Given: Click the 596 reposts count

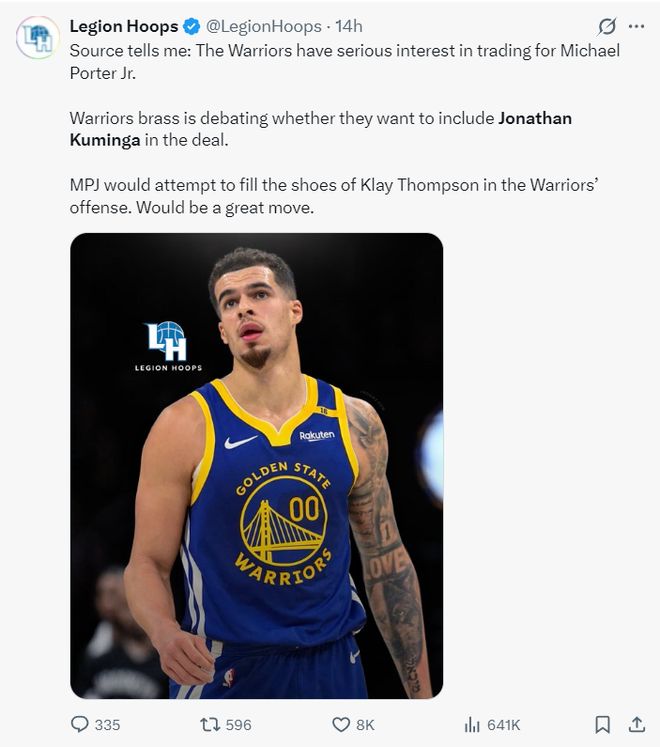Looking at the screenshot, I should coord(238,725).
